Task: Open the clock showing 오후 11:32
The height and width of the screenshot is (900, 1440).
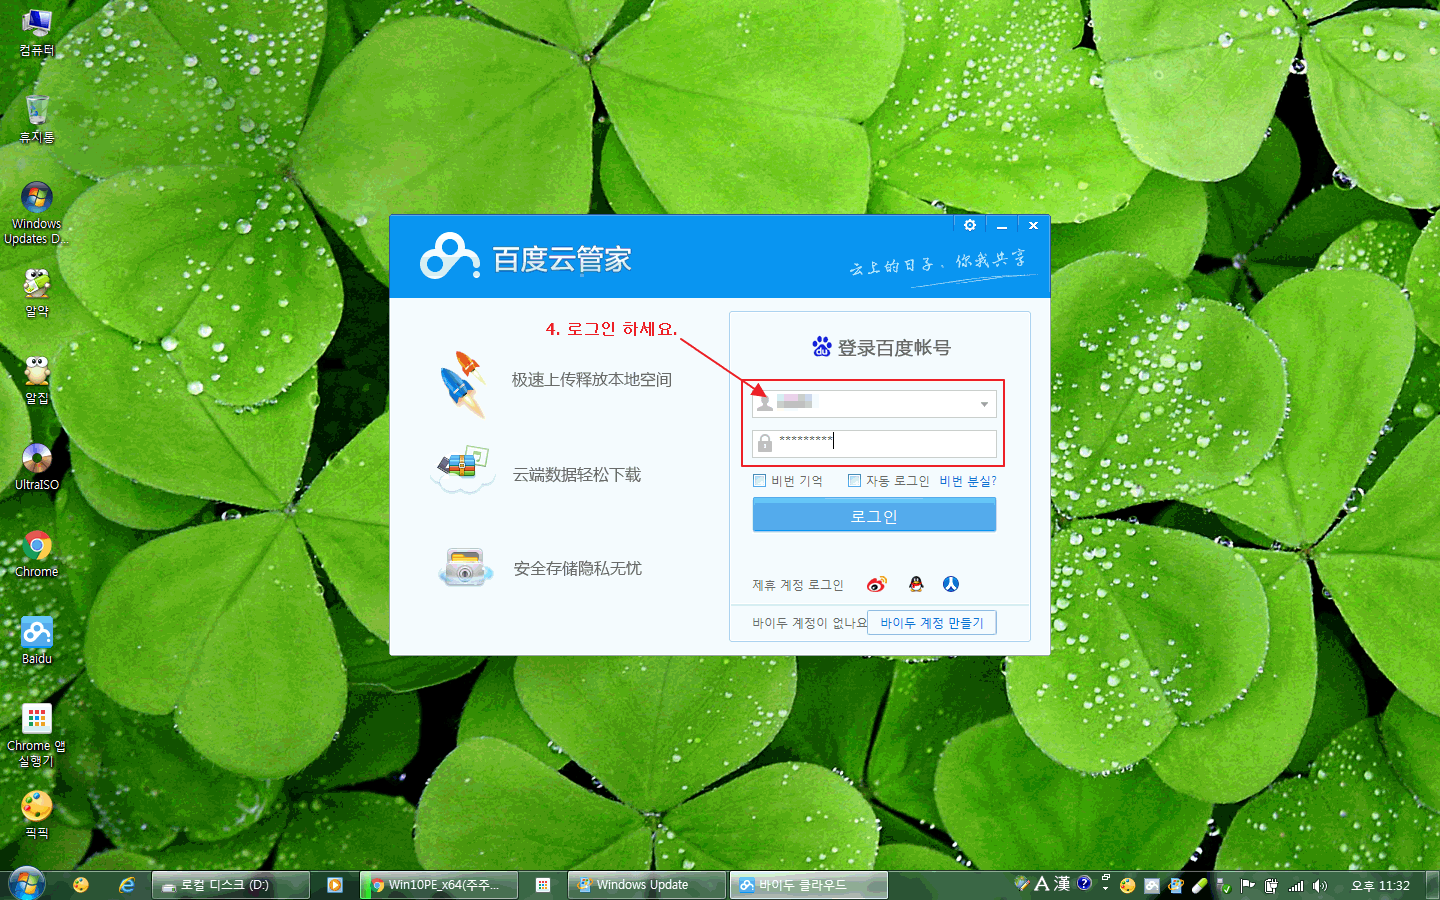Action: point(1380,885)
